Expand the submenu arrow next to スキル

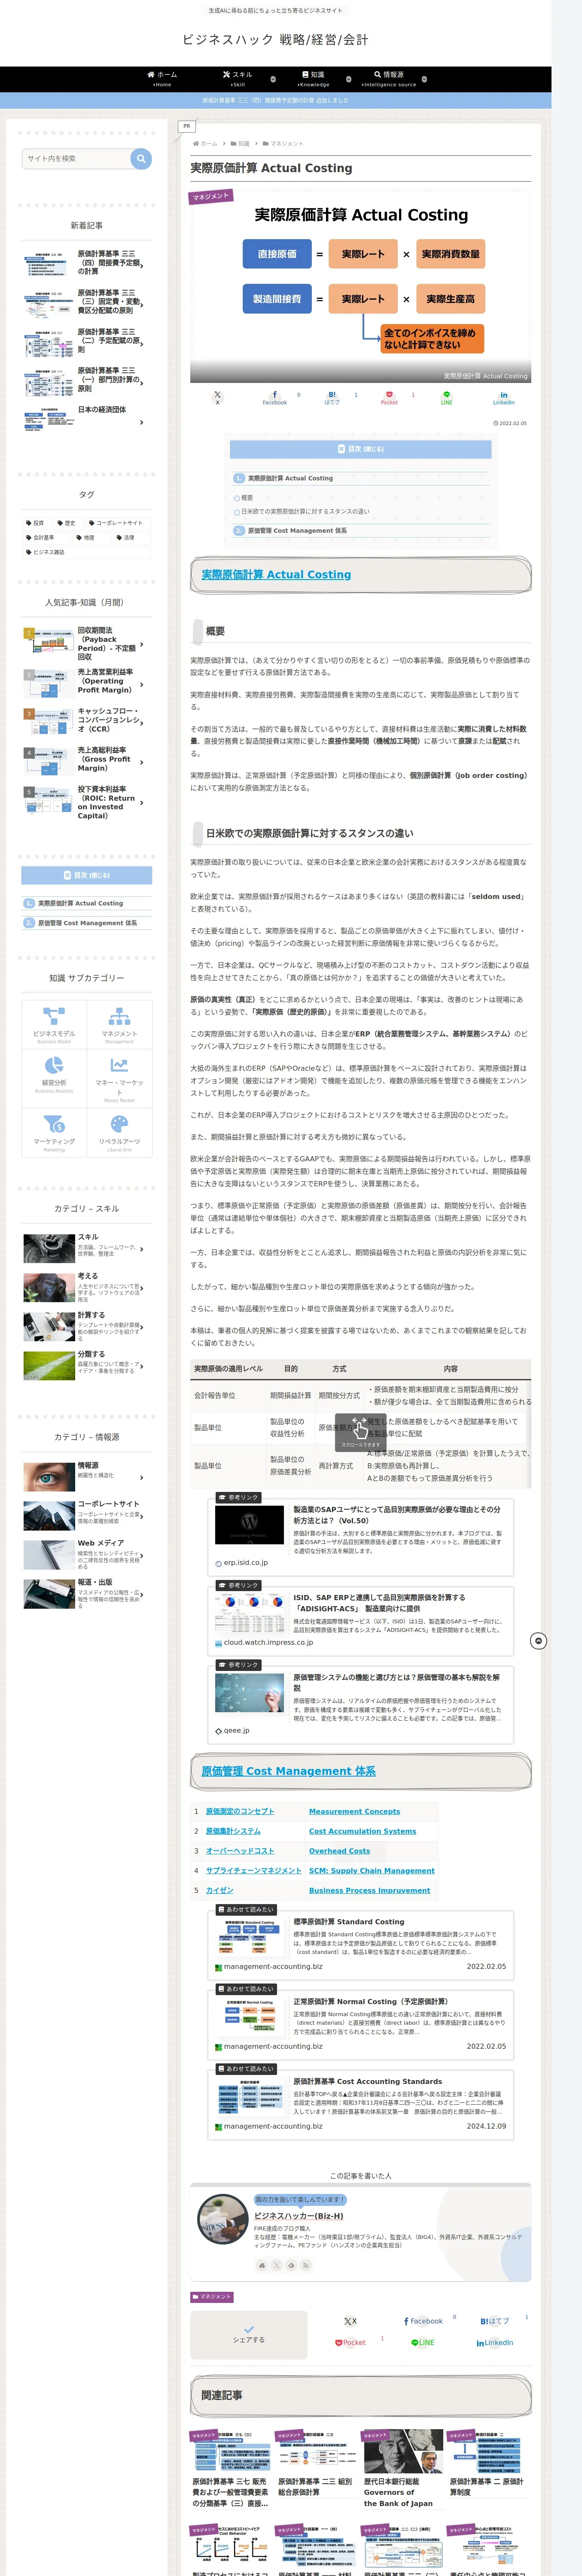coord(273,79)
